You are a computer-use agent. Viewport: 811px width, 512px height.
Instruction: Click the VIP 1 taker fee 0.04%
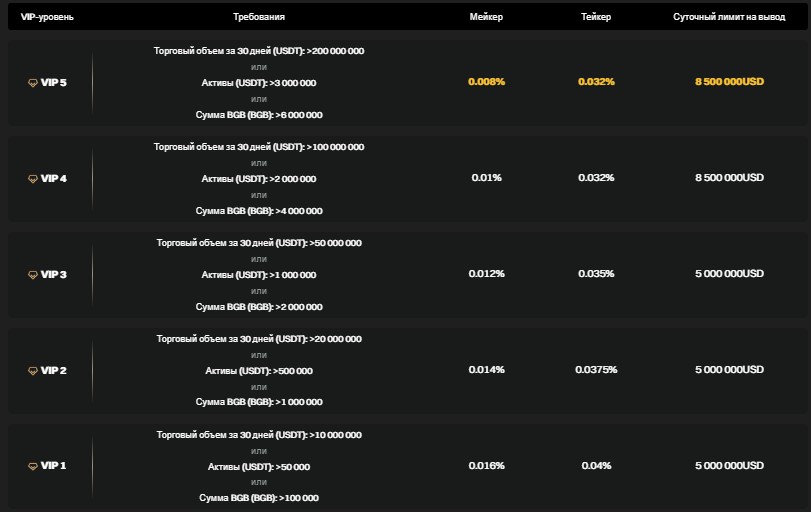[596, 466]
